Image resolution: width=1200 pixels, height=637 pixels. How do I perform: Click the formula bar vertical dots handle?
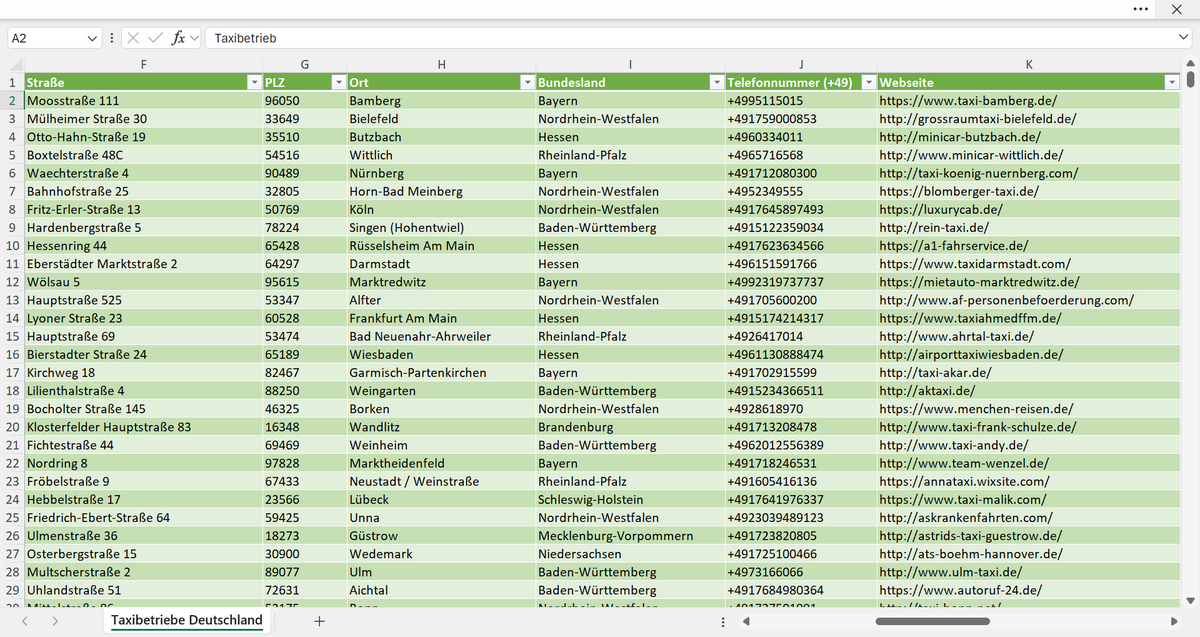[x=111, y=38]
